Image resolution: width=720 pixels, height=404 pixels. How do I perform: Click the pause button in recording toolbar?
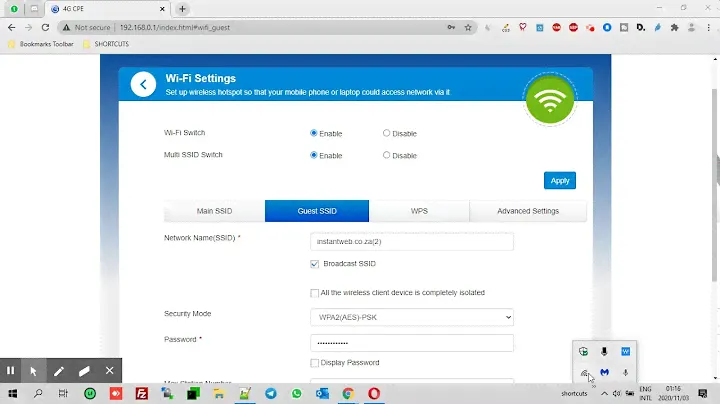pos(11,371)
